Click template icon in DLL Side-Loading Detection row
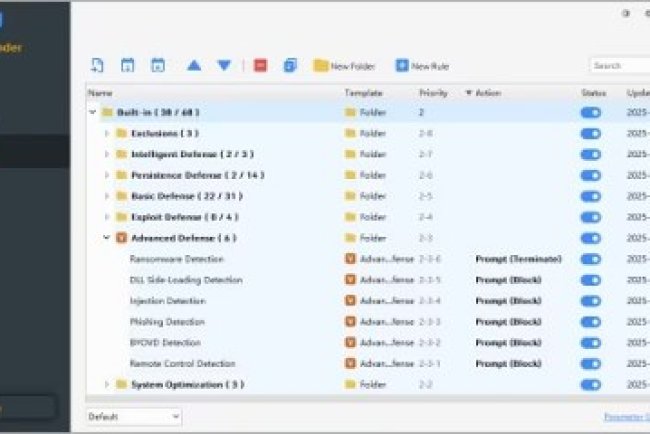The image size is (650, 434). pyautogui.click(x=350, y=280)
